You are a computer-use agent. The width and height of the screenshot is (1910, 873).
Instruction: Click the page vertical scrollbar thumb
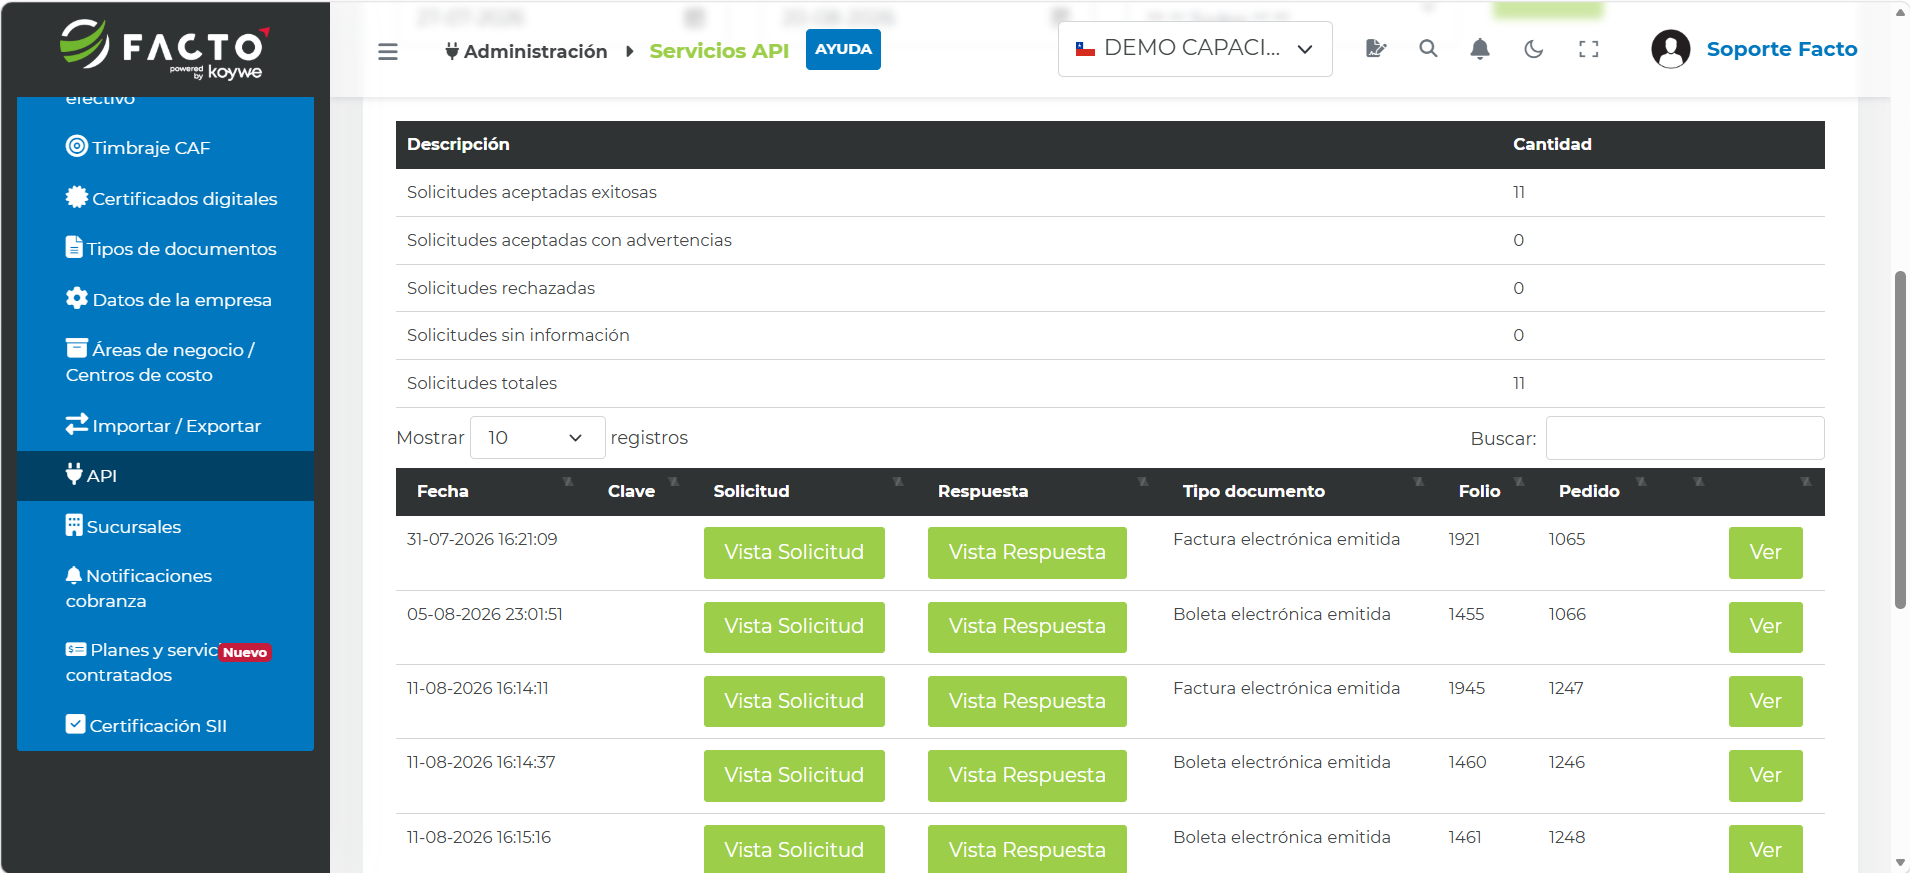click(1900, 440)
